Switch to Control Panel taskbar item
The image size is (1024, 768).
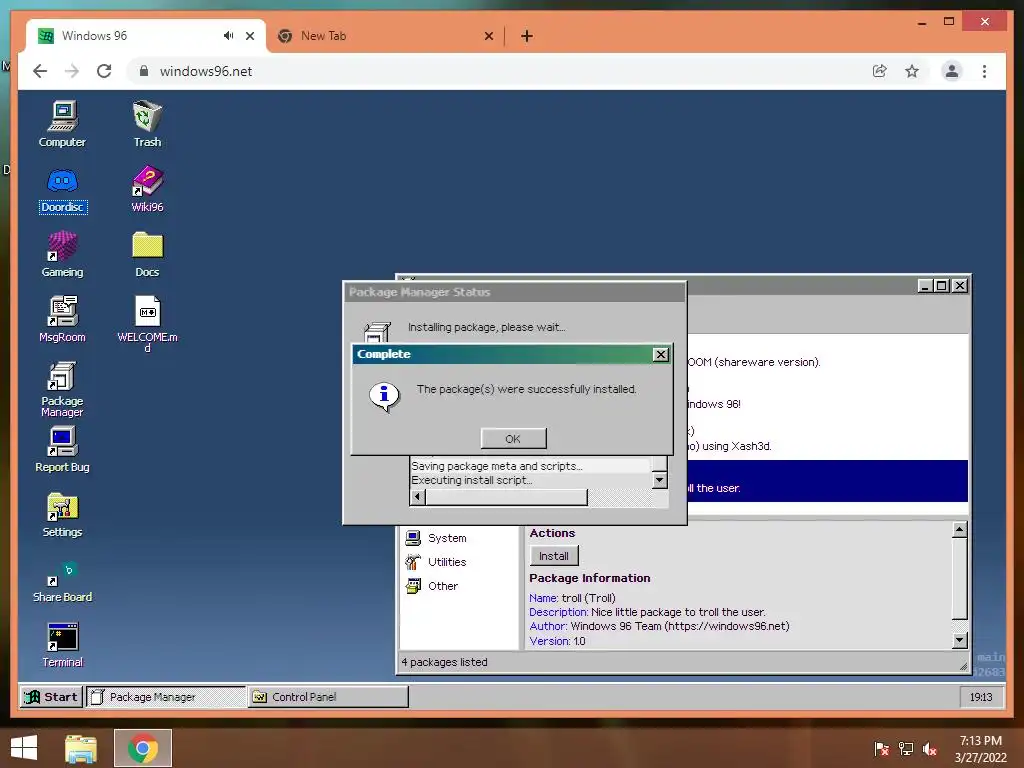tap(328, 697)
